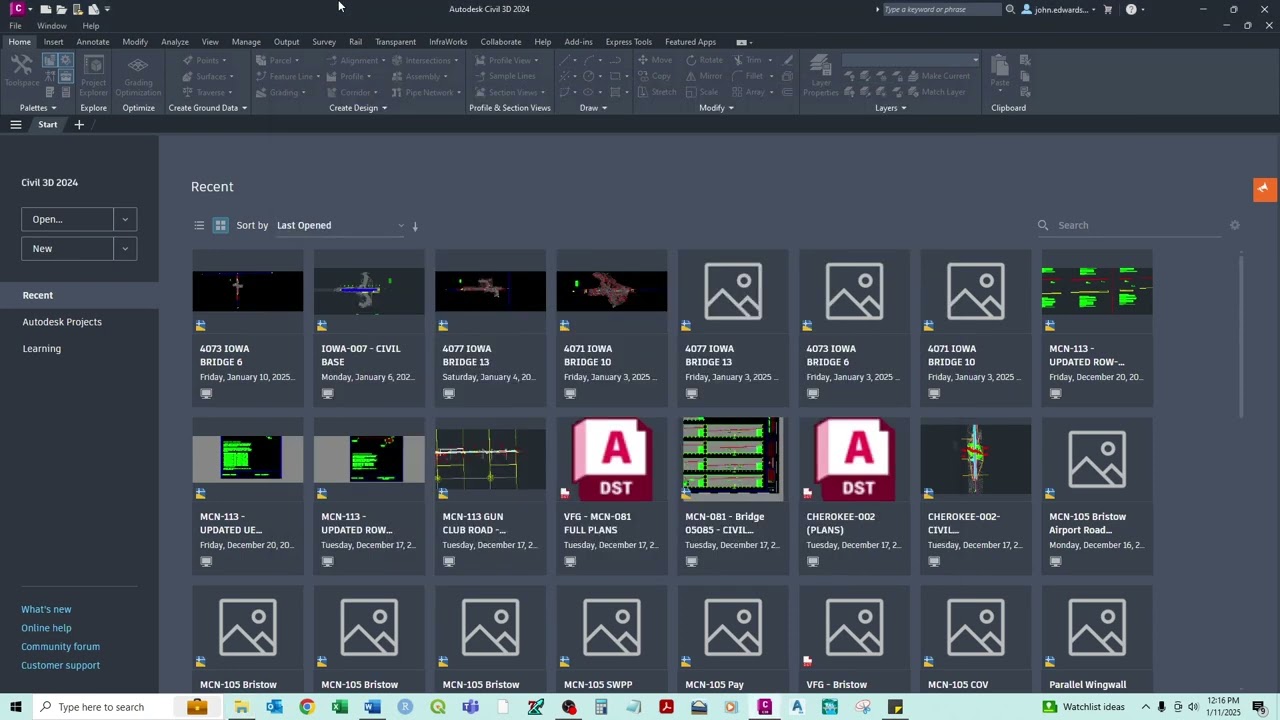This screenshot has width=1280, height=720.
Task: Open the Toolspace palette
Action: coord(21,70)
